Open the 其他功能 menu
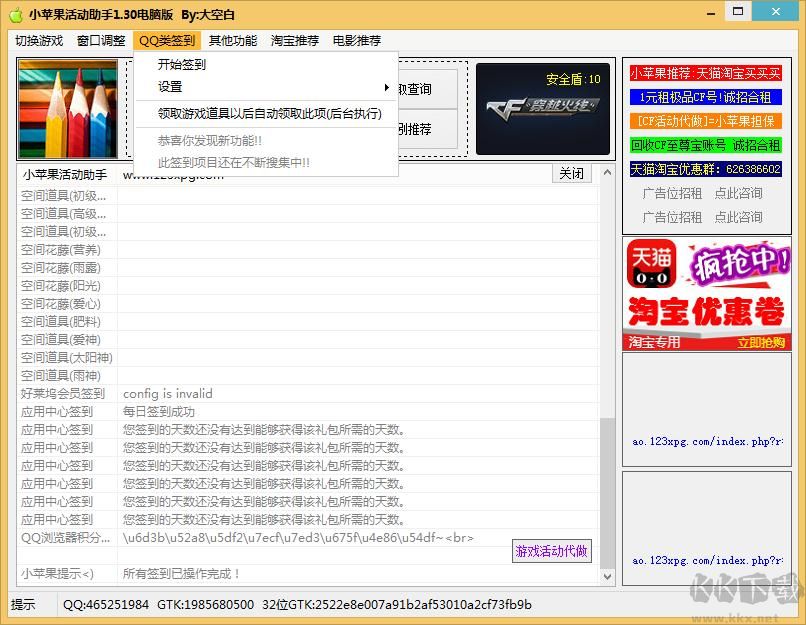The image size is (806, 625). pyautogui.click(x=233, y=41)
